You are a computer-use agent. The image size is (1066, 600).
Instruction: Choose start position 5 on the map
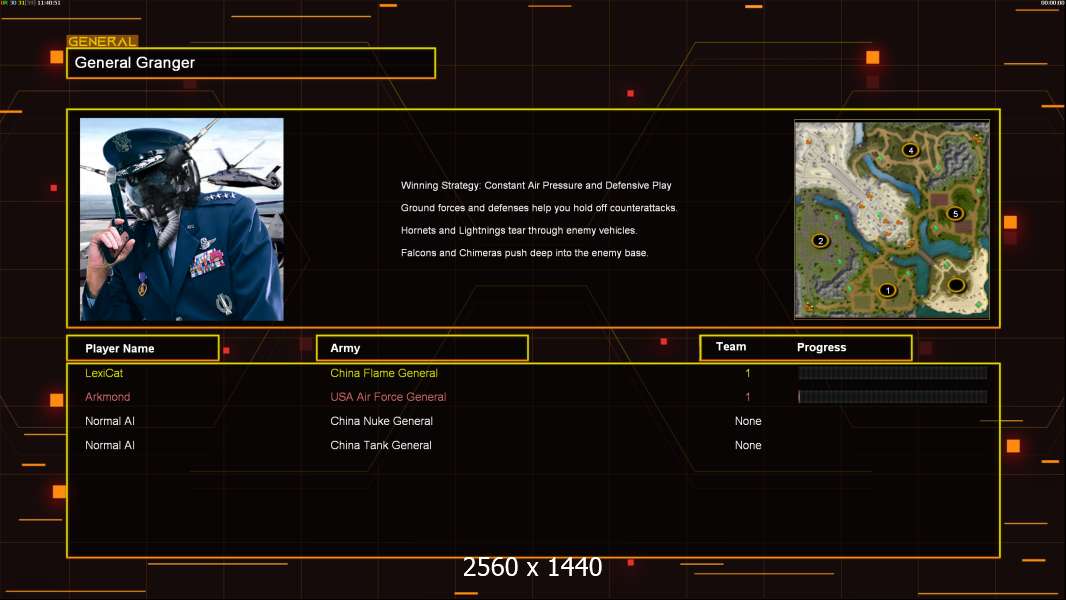coord(954,214)
